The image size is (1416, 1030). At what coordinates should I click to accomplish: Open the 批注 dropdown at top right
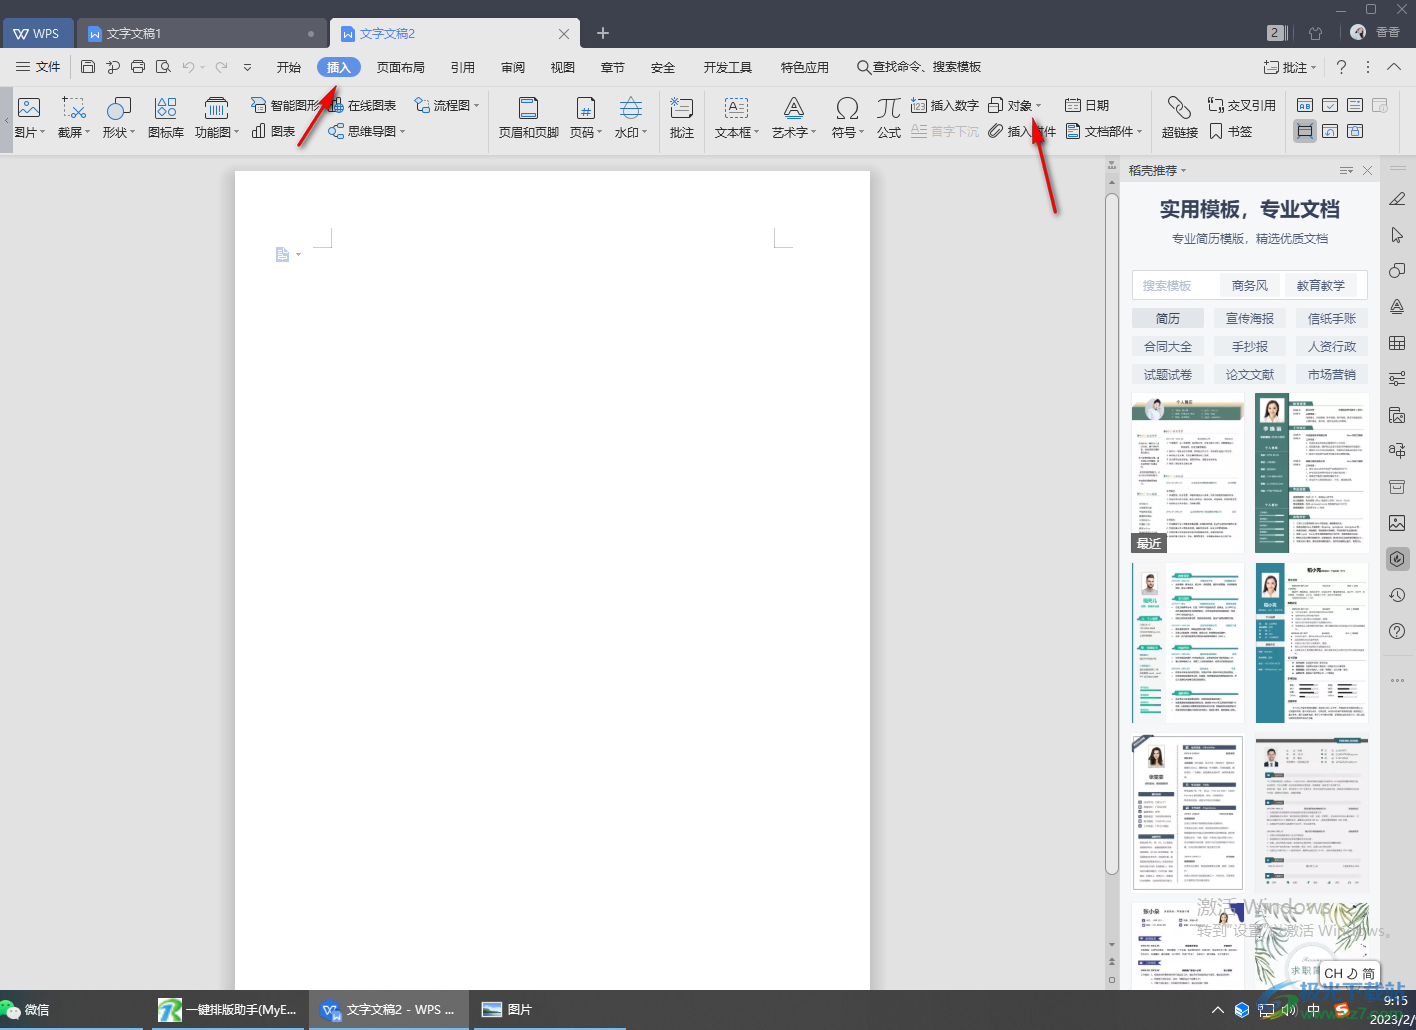(x=1290, y=67)
